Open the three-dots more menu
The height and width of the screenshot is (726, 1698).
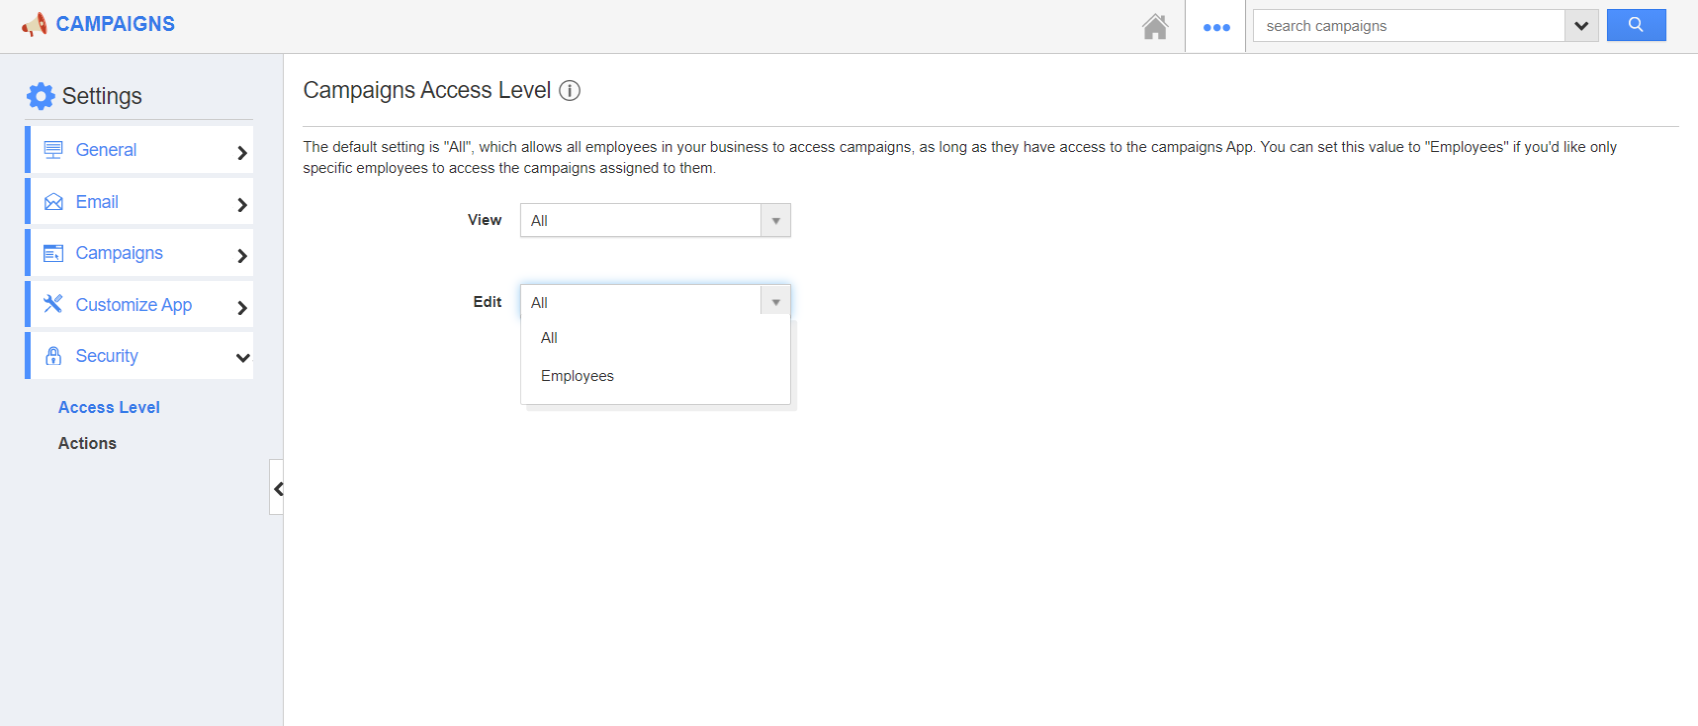[x=1216, y=27]
